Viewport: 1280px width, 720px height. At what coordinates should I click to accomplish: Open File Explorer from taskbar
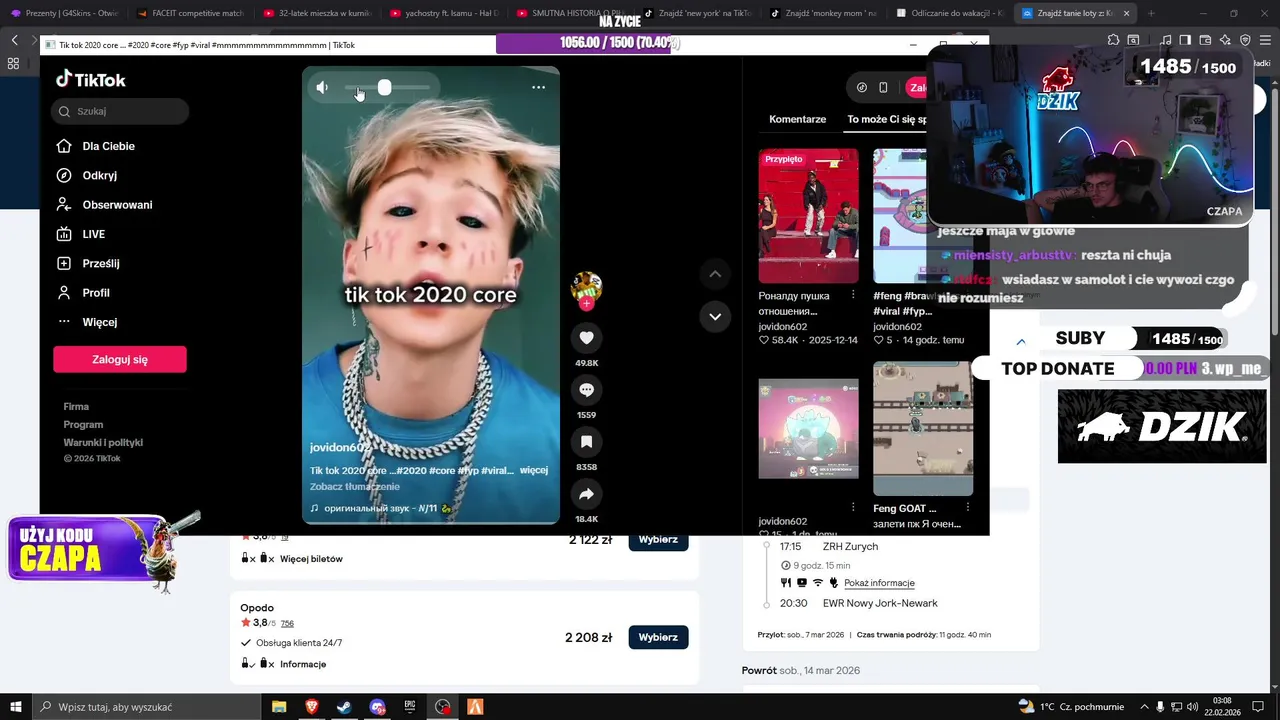pos(279,707)
